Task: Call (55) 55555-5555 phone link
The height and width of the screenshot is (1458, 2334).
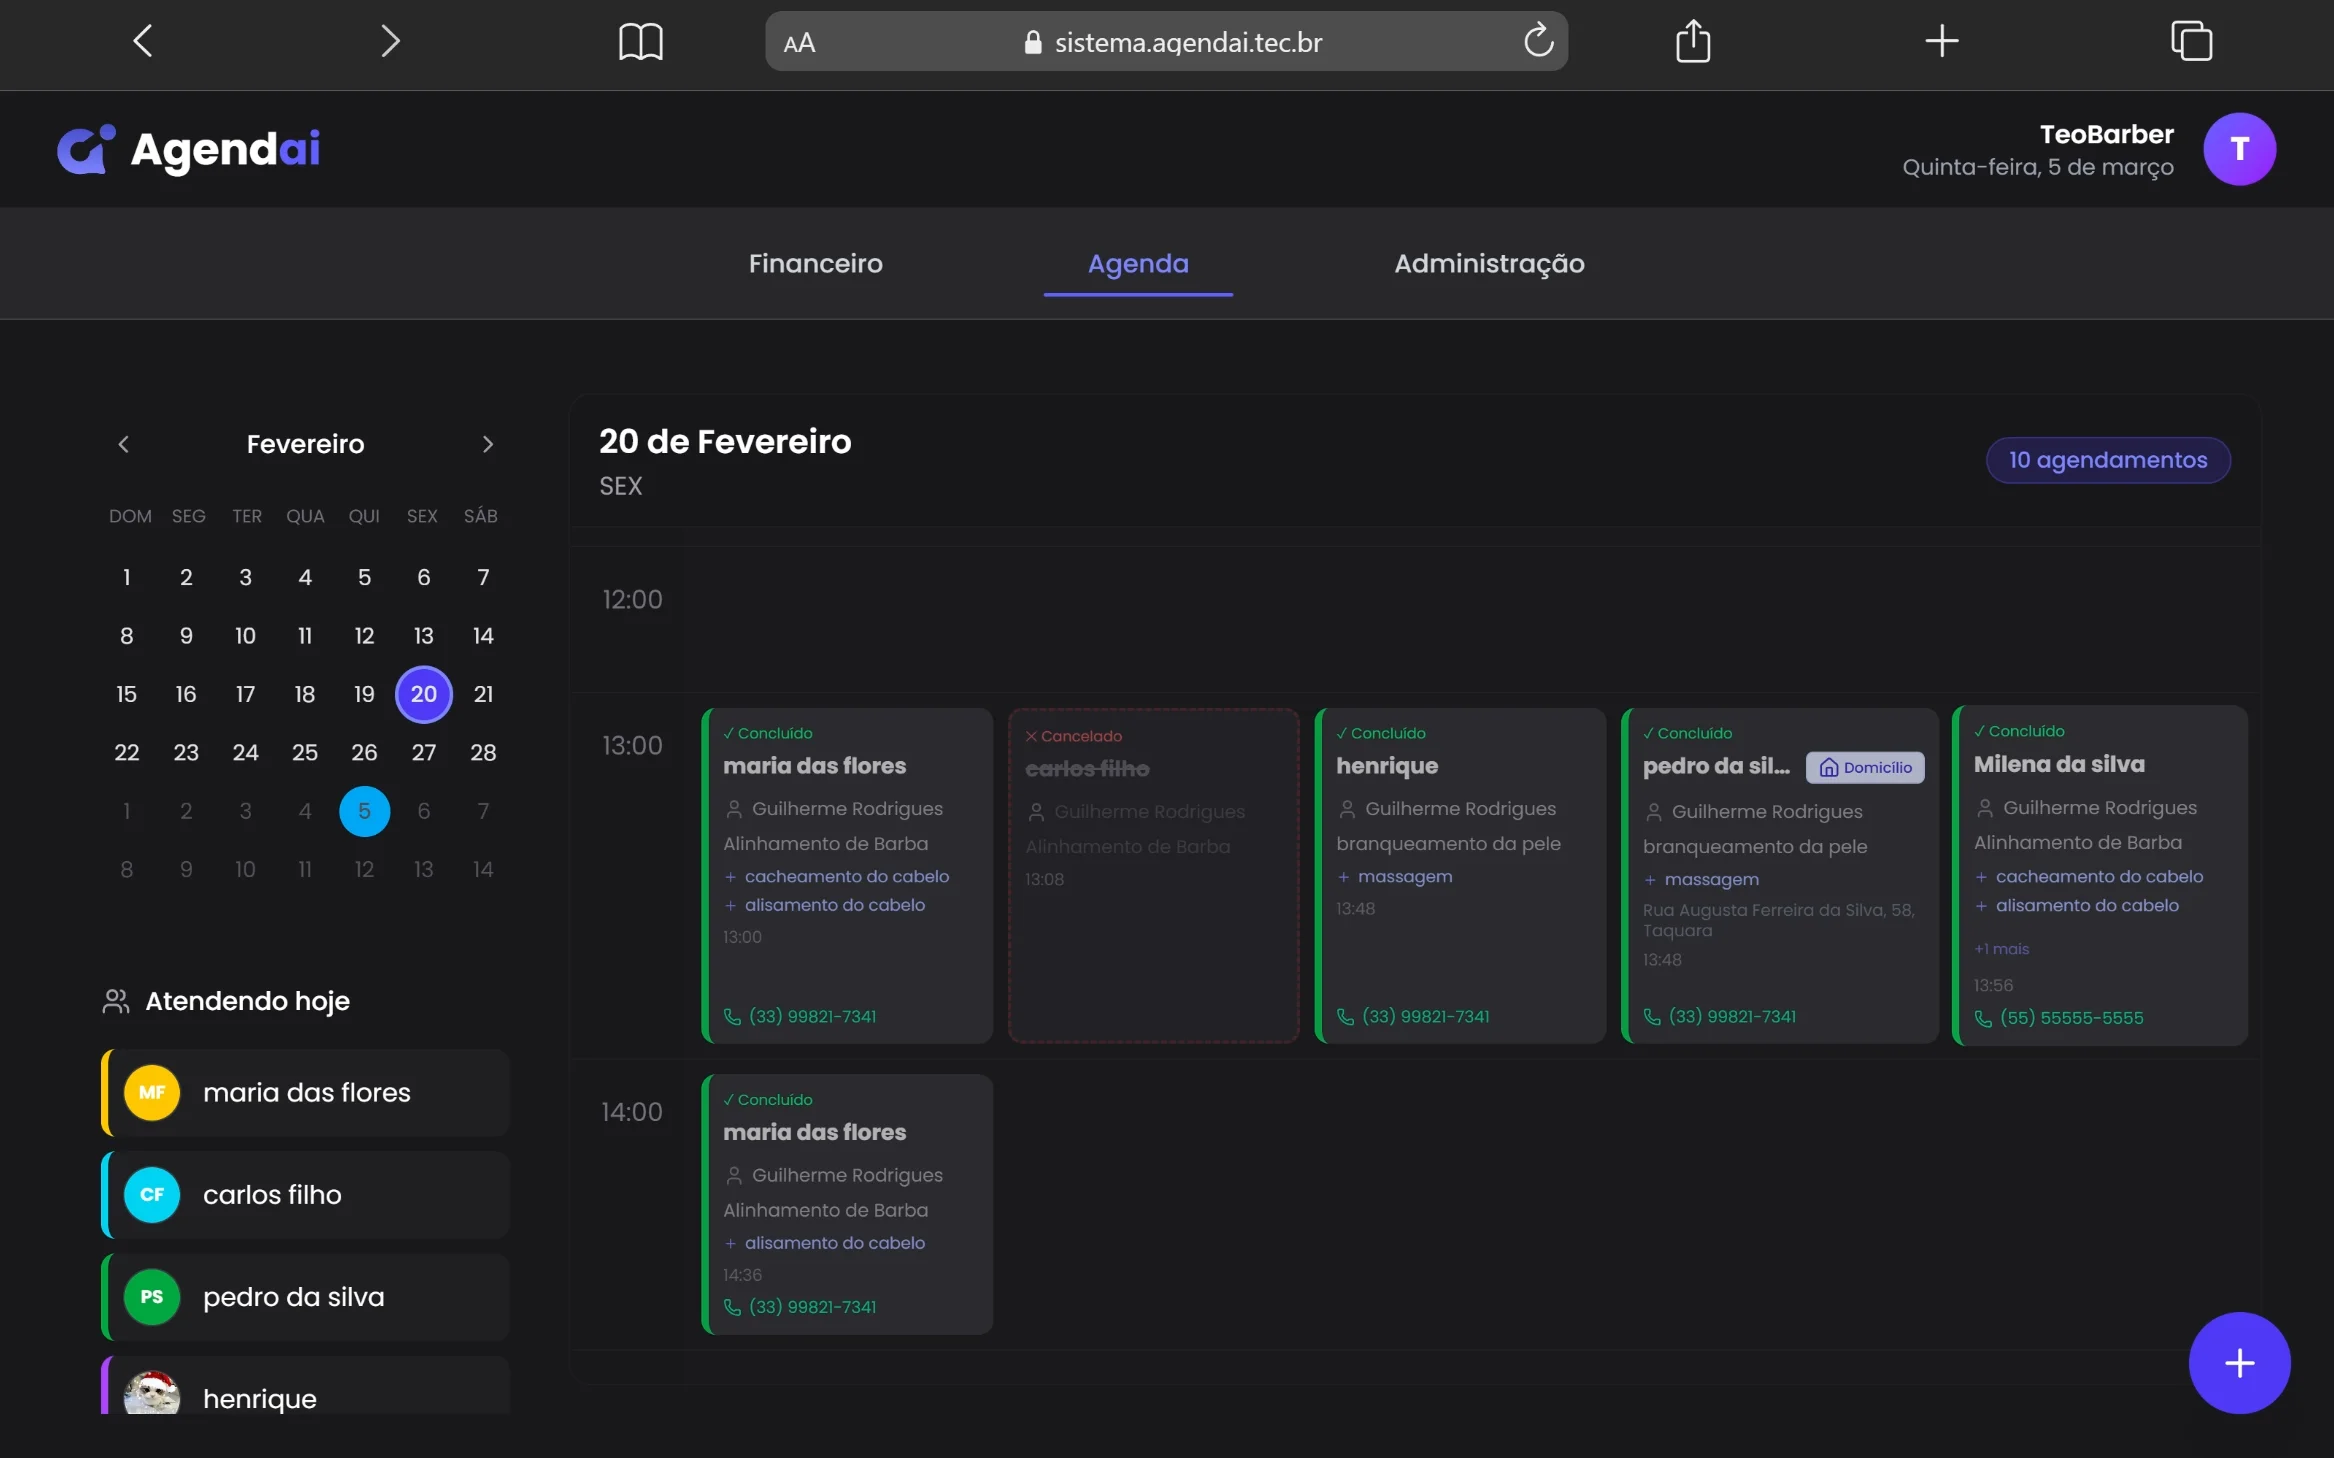Action: 2071,1018
